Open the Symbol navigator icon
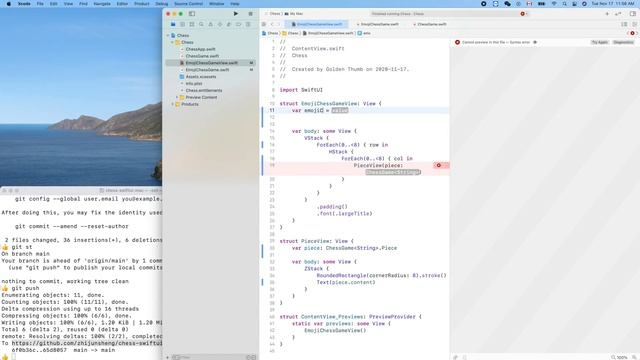The width and height of the screenshot is (640, 360). [192, 24]
